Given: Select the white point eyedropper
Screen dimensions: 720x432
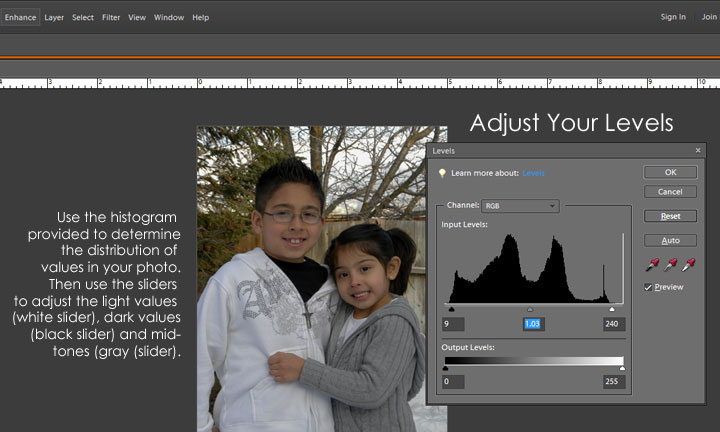Looking at the screenshot, I should pos(689,265).
